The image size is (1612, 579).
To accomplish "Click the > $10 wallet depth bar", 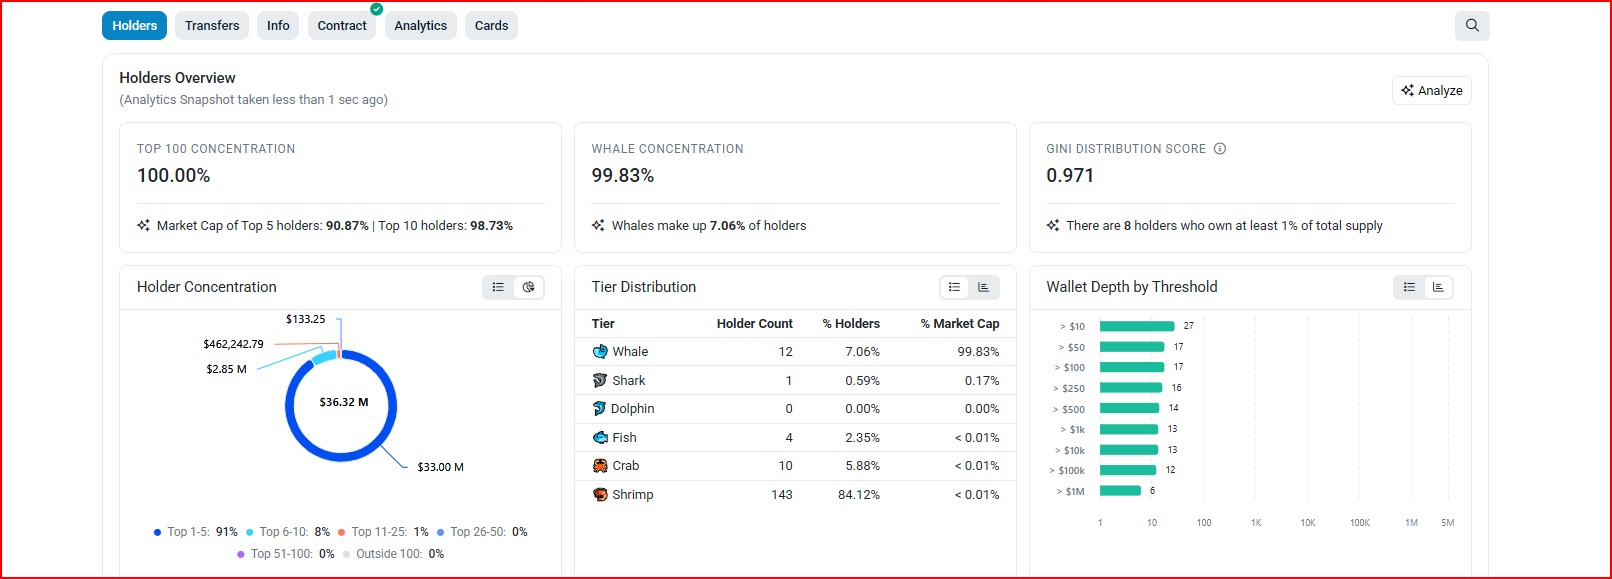I will [1137, 326].
